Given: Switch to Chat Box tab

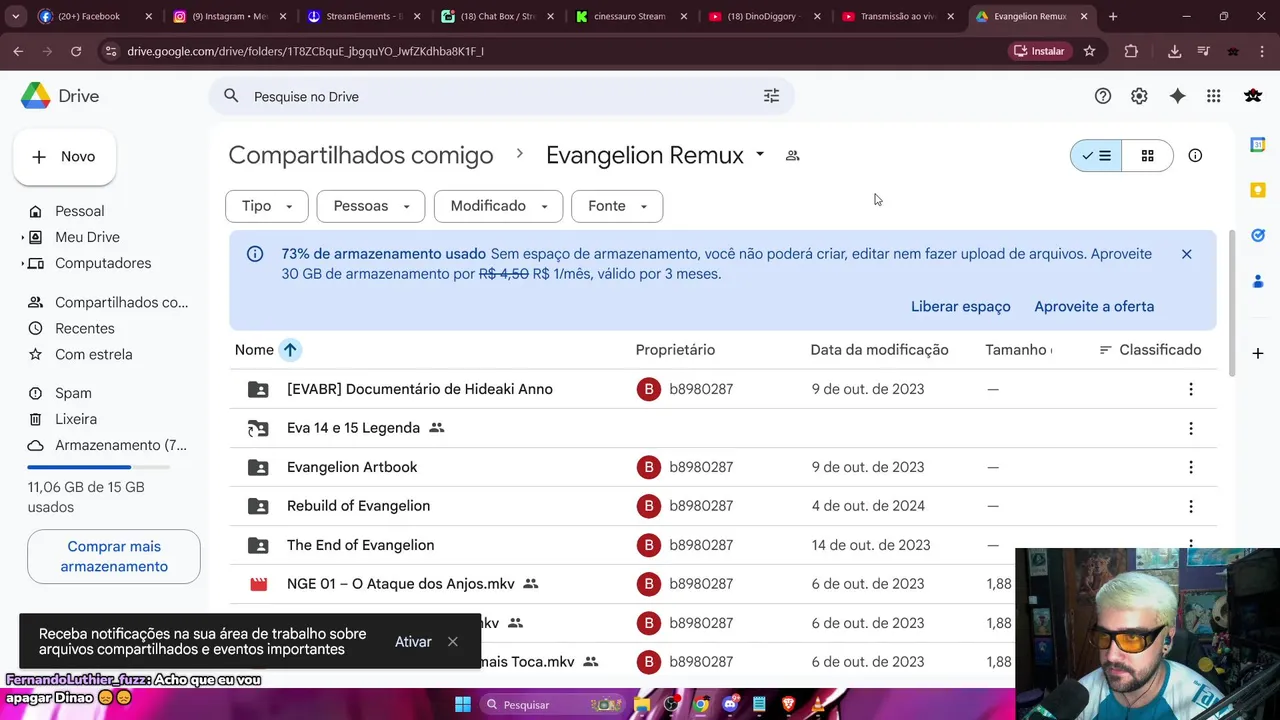Looking at the screenshot, I should [x=497, y=16].
